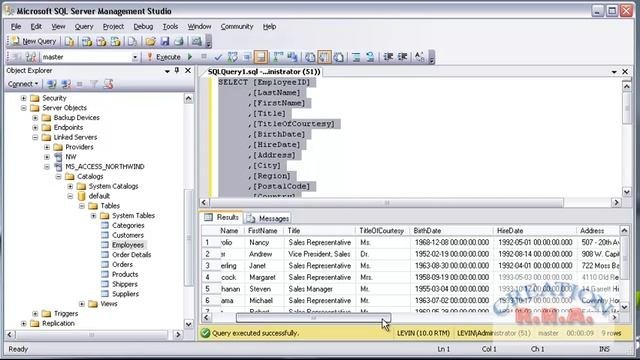640x360 pixels.
Task: Toggle Include Actual Execution Plan
Action: coord(278,57)
